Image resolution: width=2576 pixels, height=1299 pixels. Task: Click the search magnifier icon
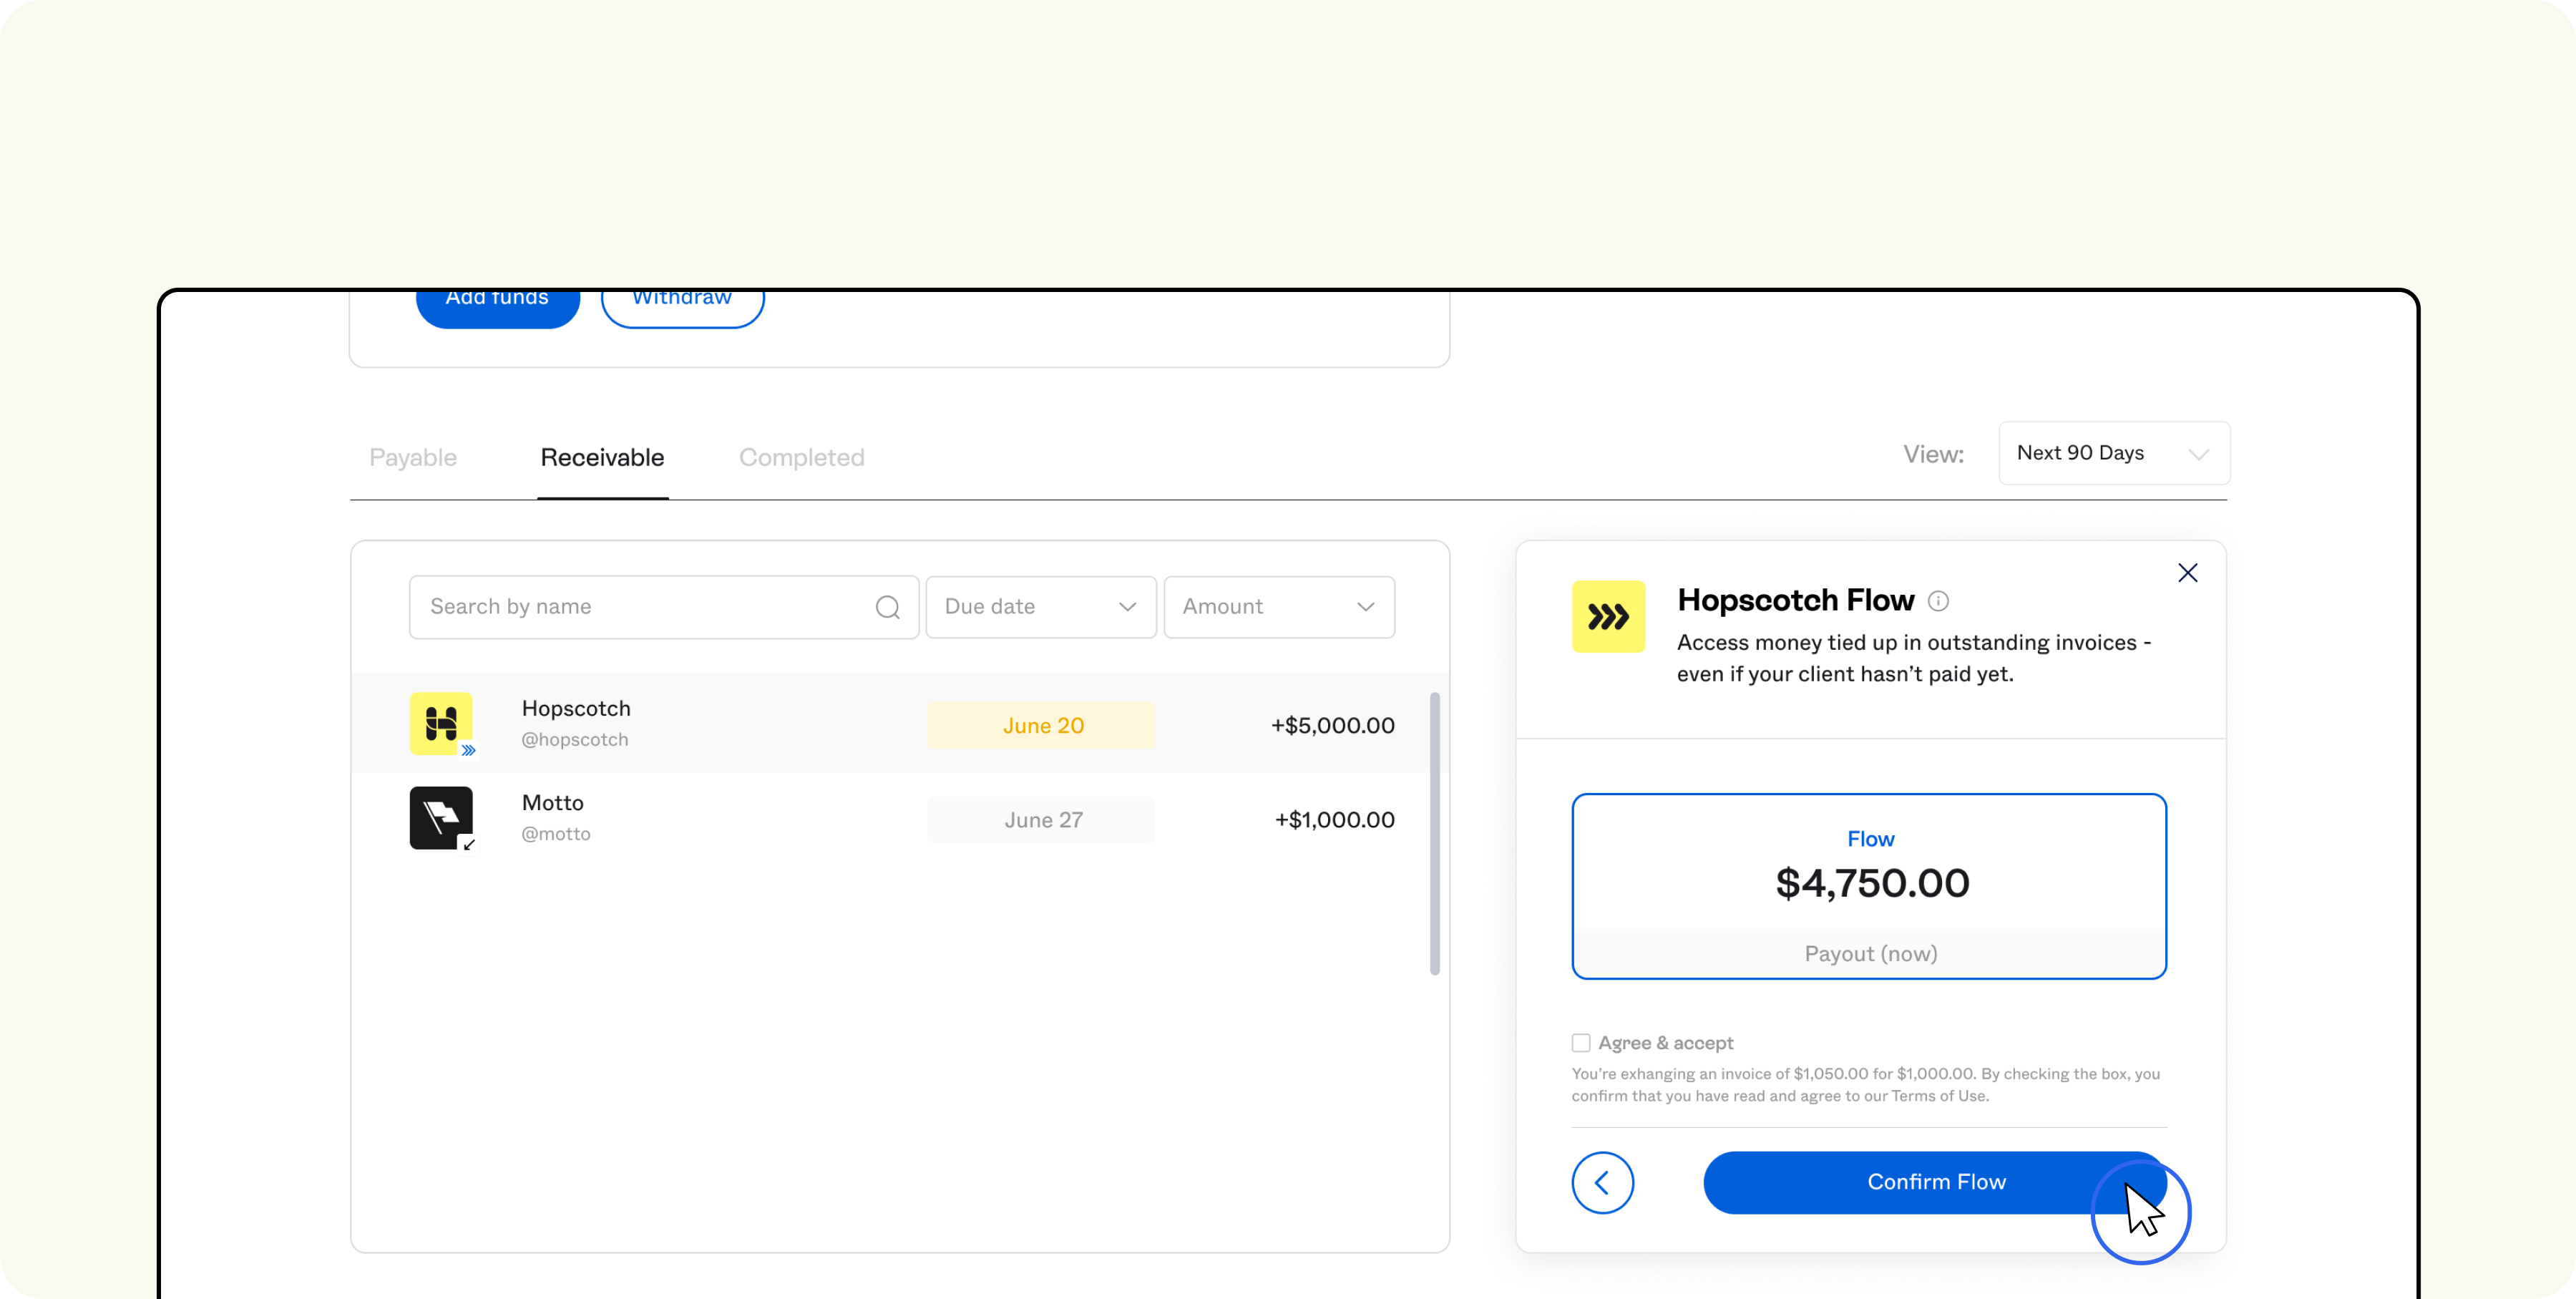click(x=887, y=607)
